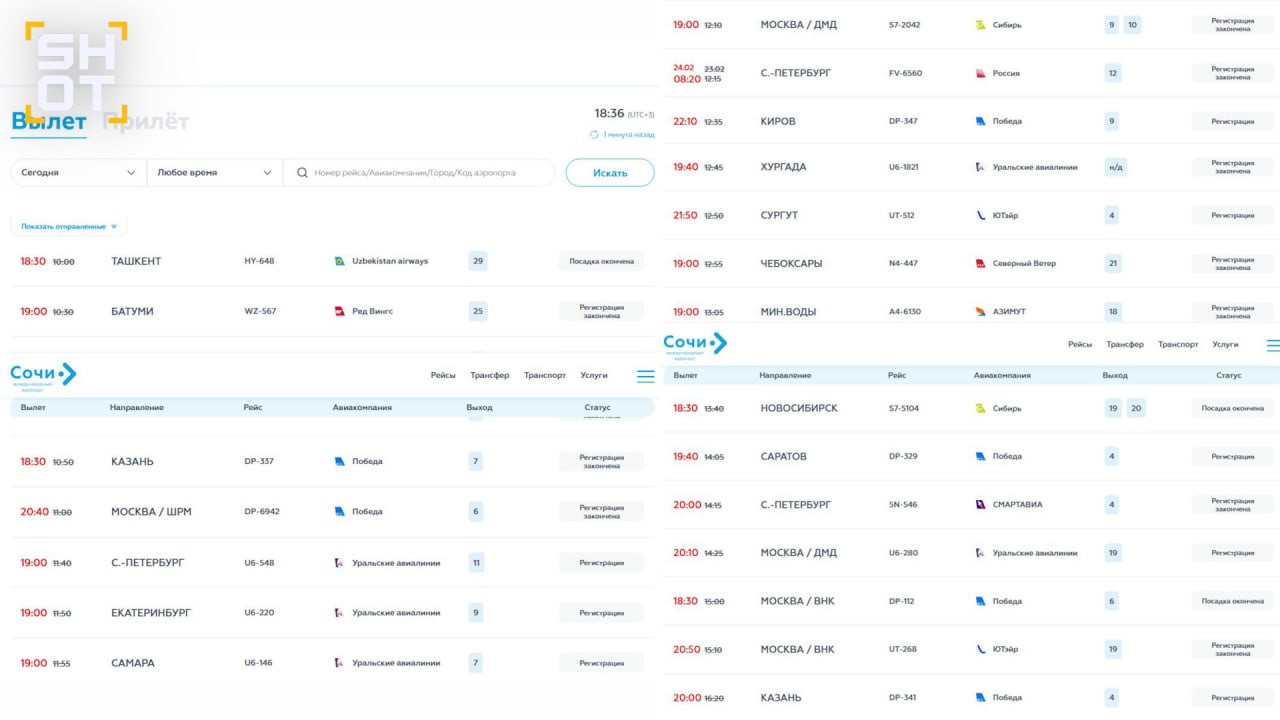Click the ЮТэйр logo on flight UT-512
Viewport: 1280px width, 720px height.
pos(980,215)
